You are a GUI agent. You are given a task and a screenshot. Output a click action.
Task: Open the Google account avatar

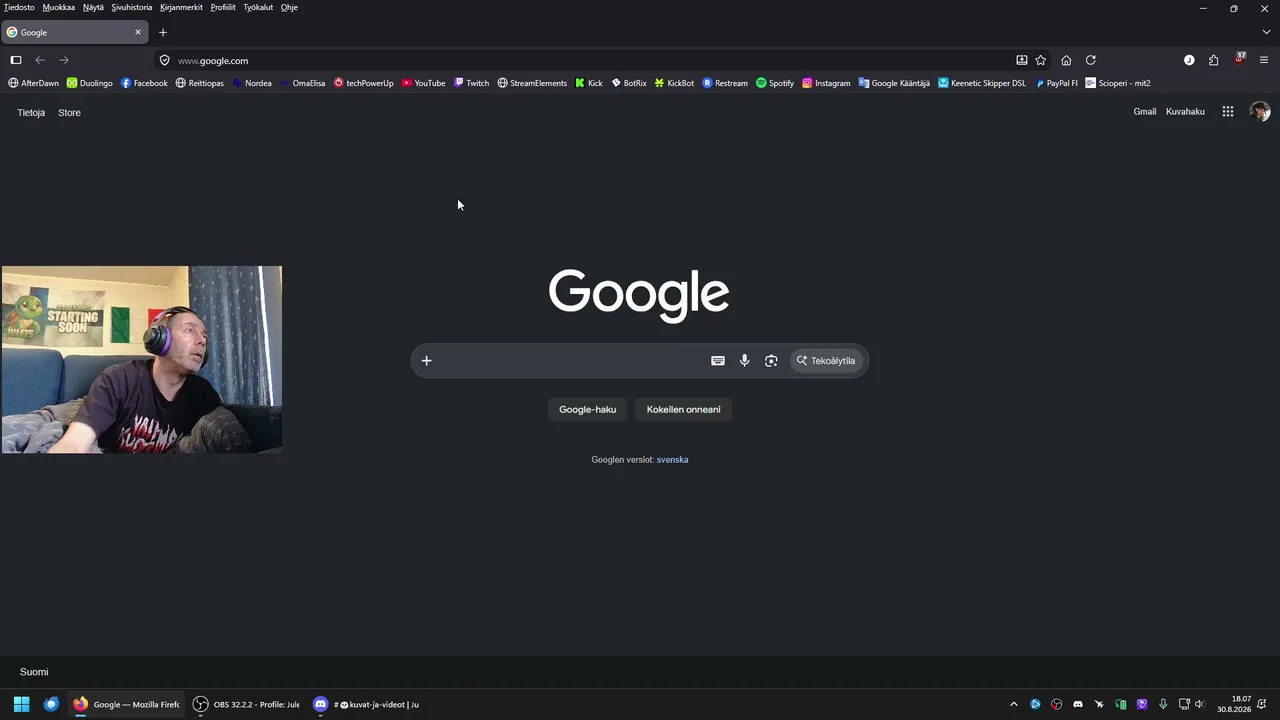[1260, 112]
